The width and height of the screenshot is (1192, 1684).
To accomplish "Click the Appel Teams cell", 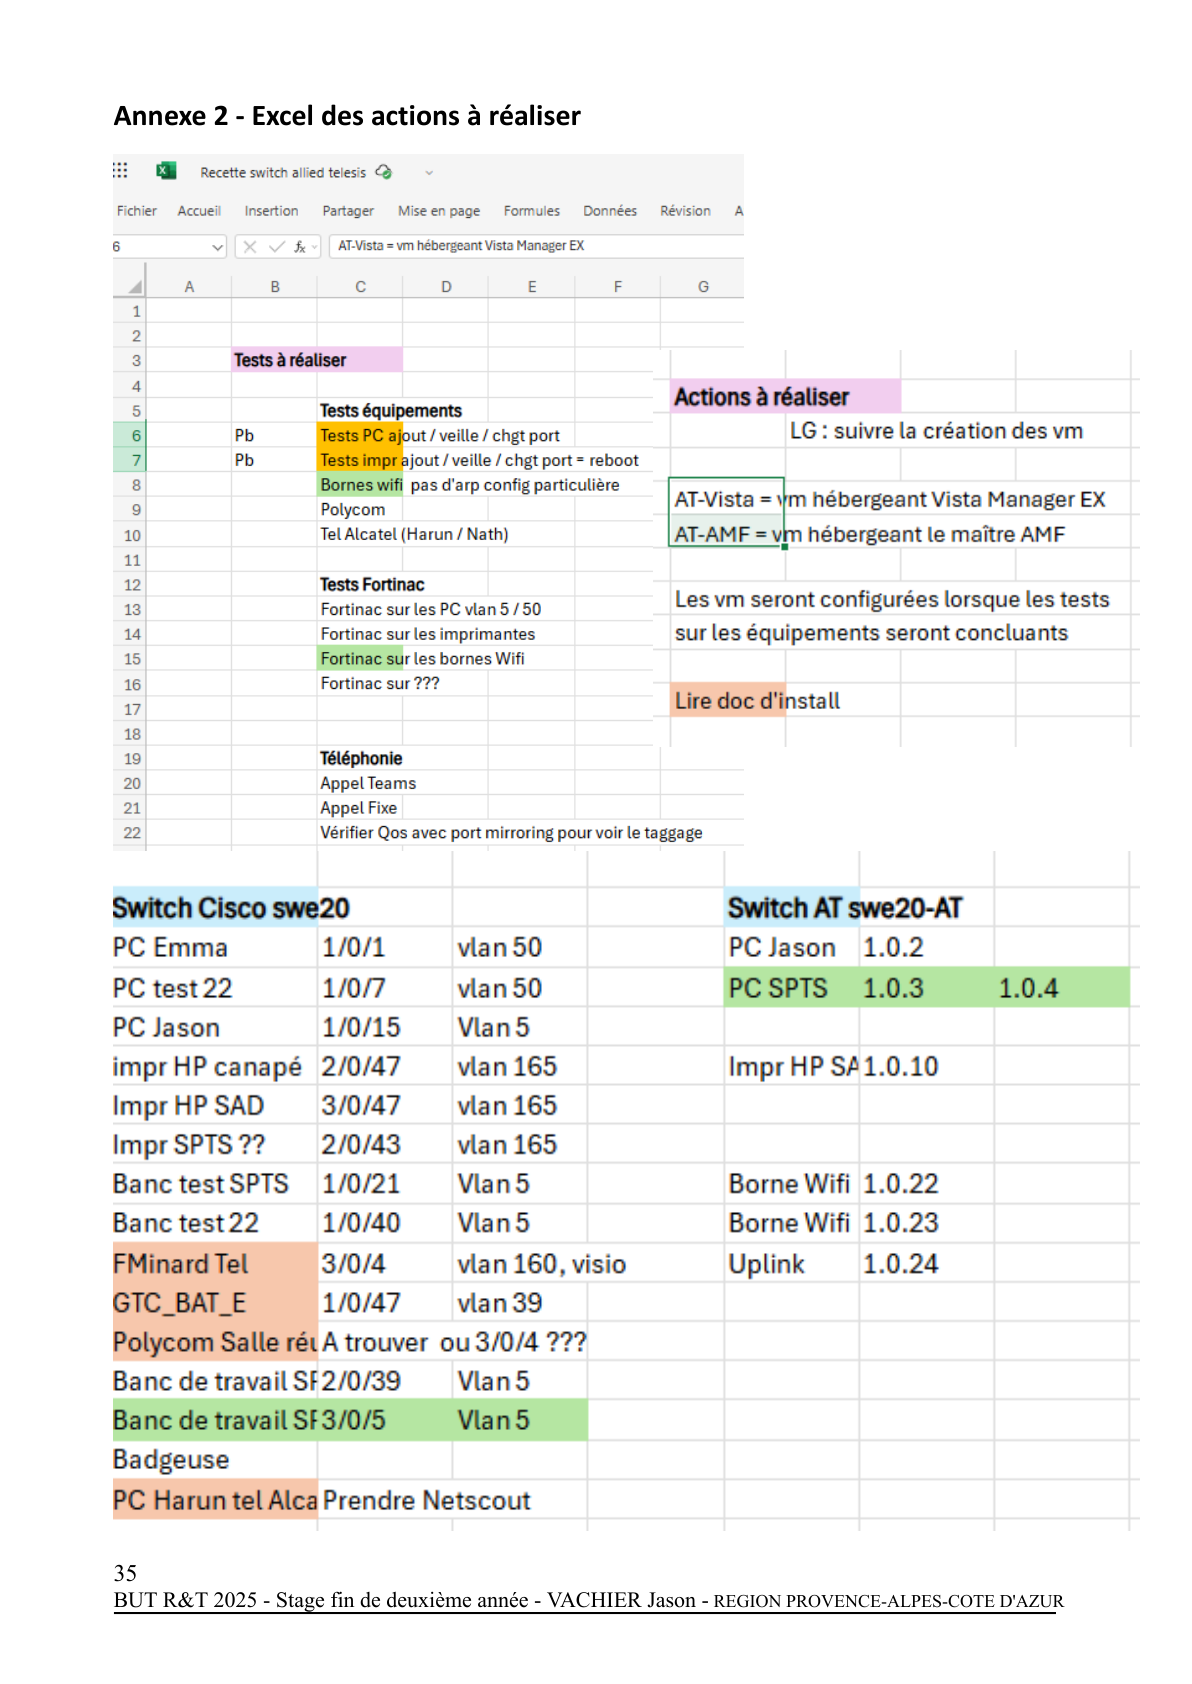I will pos(368,783).
